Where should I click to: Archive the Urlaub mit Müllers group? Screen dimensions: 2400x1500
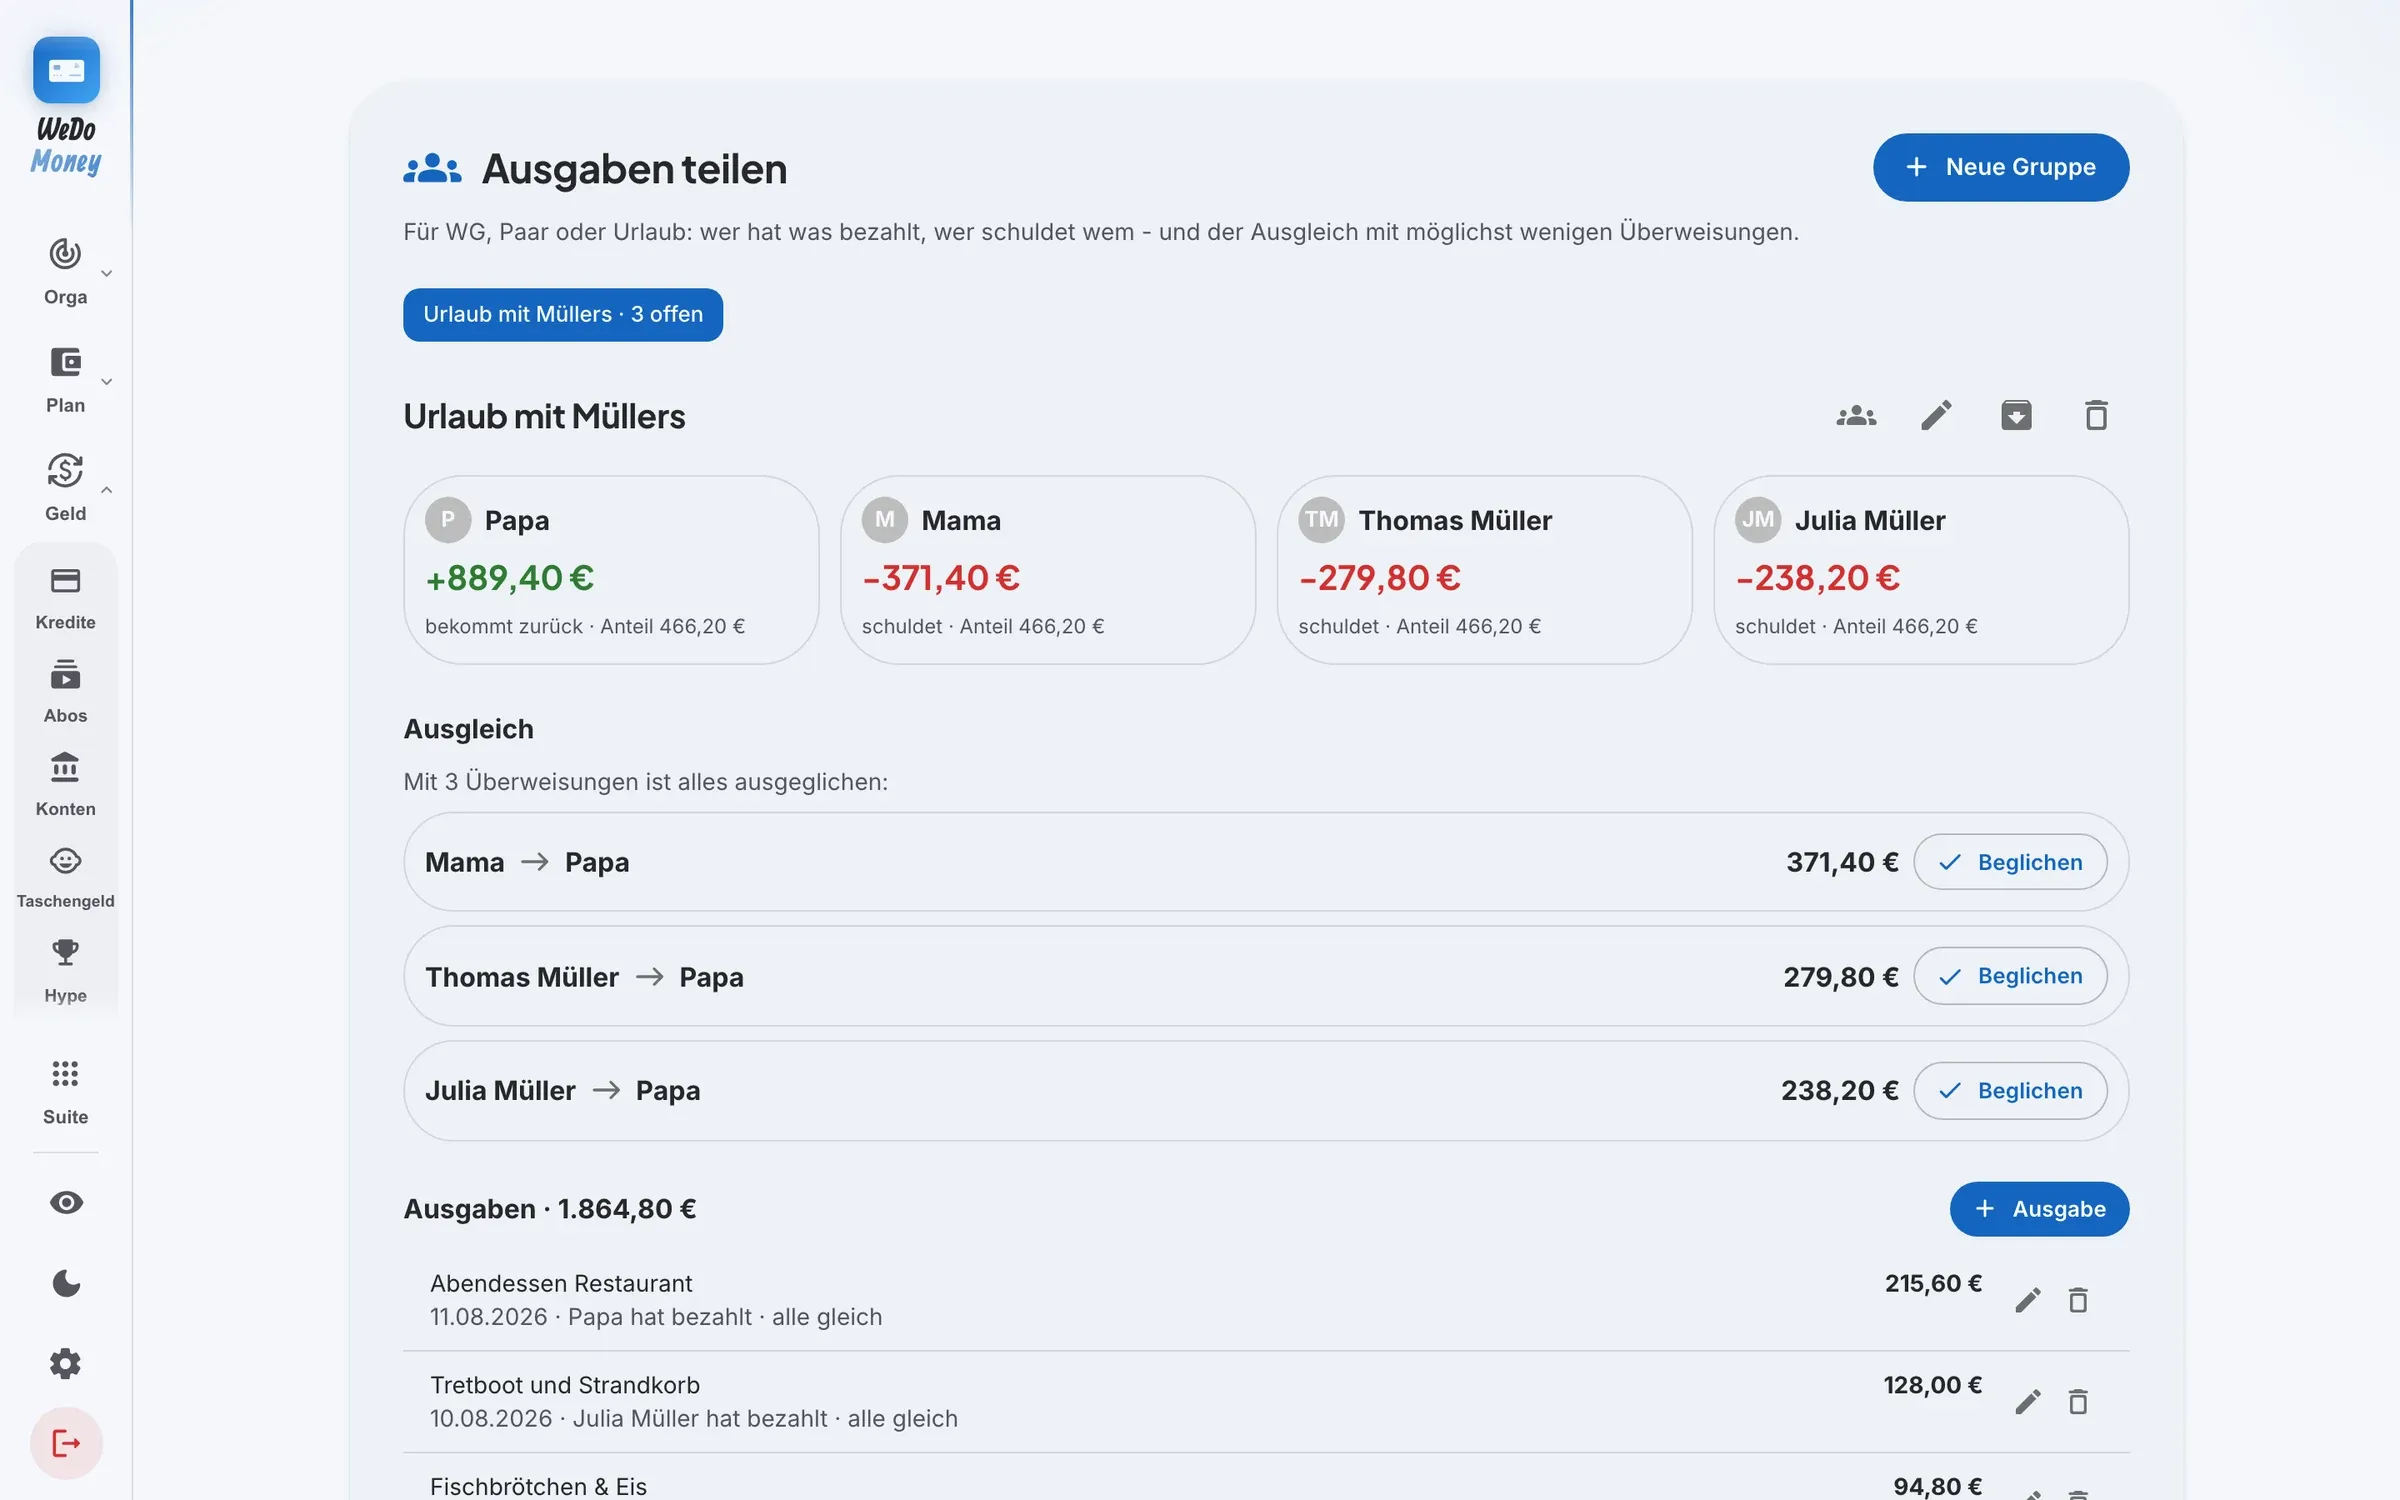tap(2016, 415)
